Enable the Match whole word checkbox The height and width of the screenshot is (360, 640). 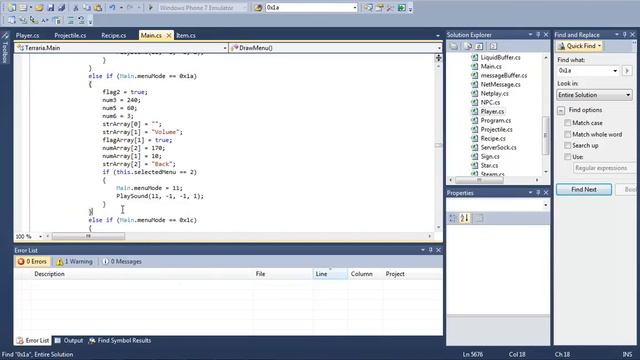coord(567,134)
